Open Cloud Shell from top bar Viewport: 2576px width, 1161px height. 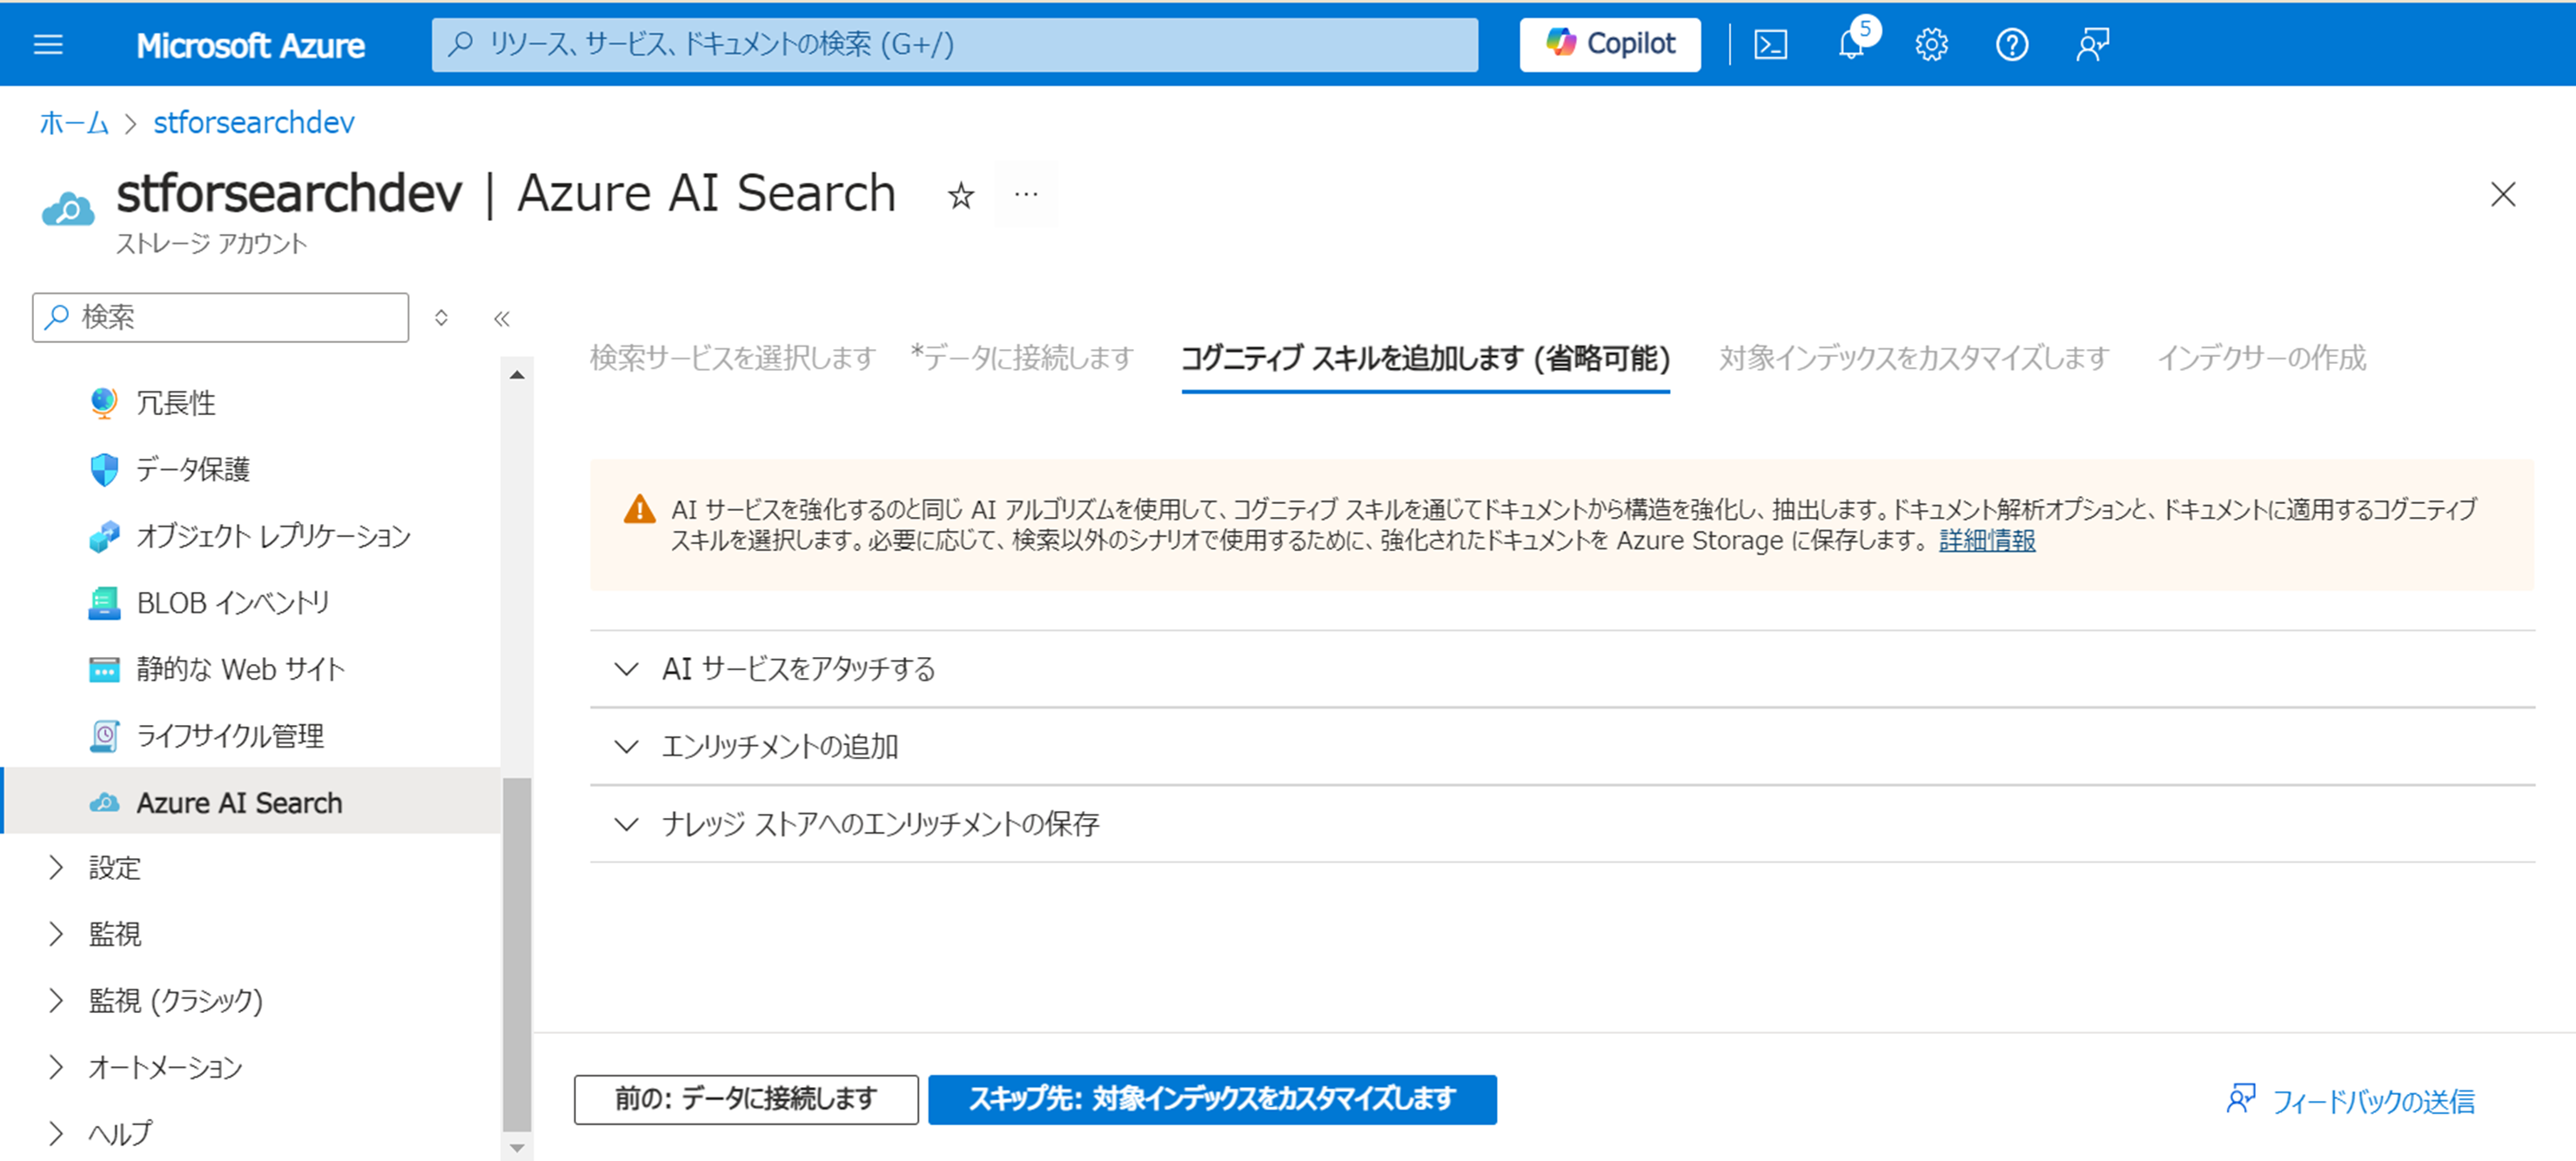[1770, 44]
